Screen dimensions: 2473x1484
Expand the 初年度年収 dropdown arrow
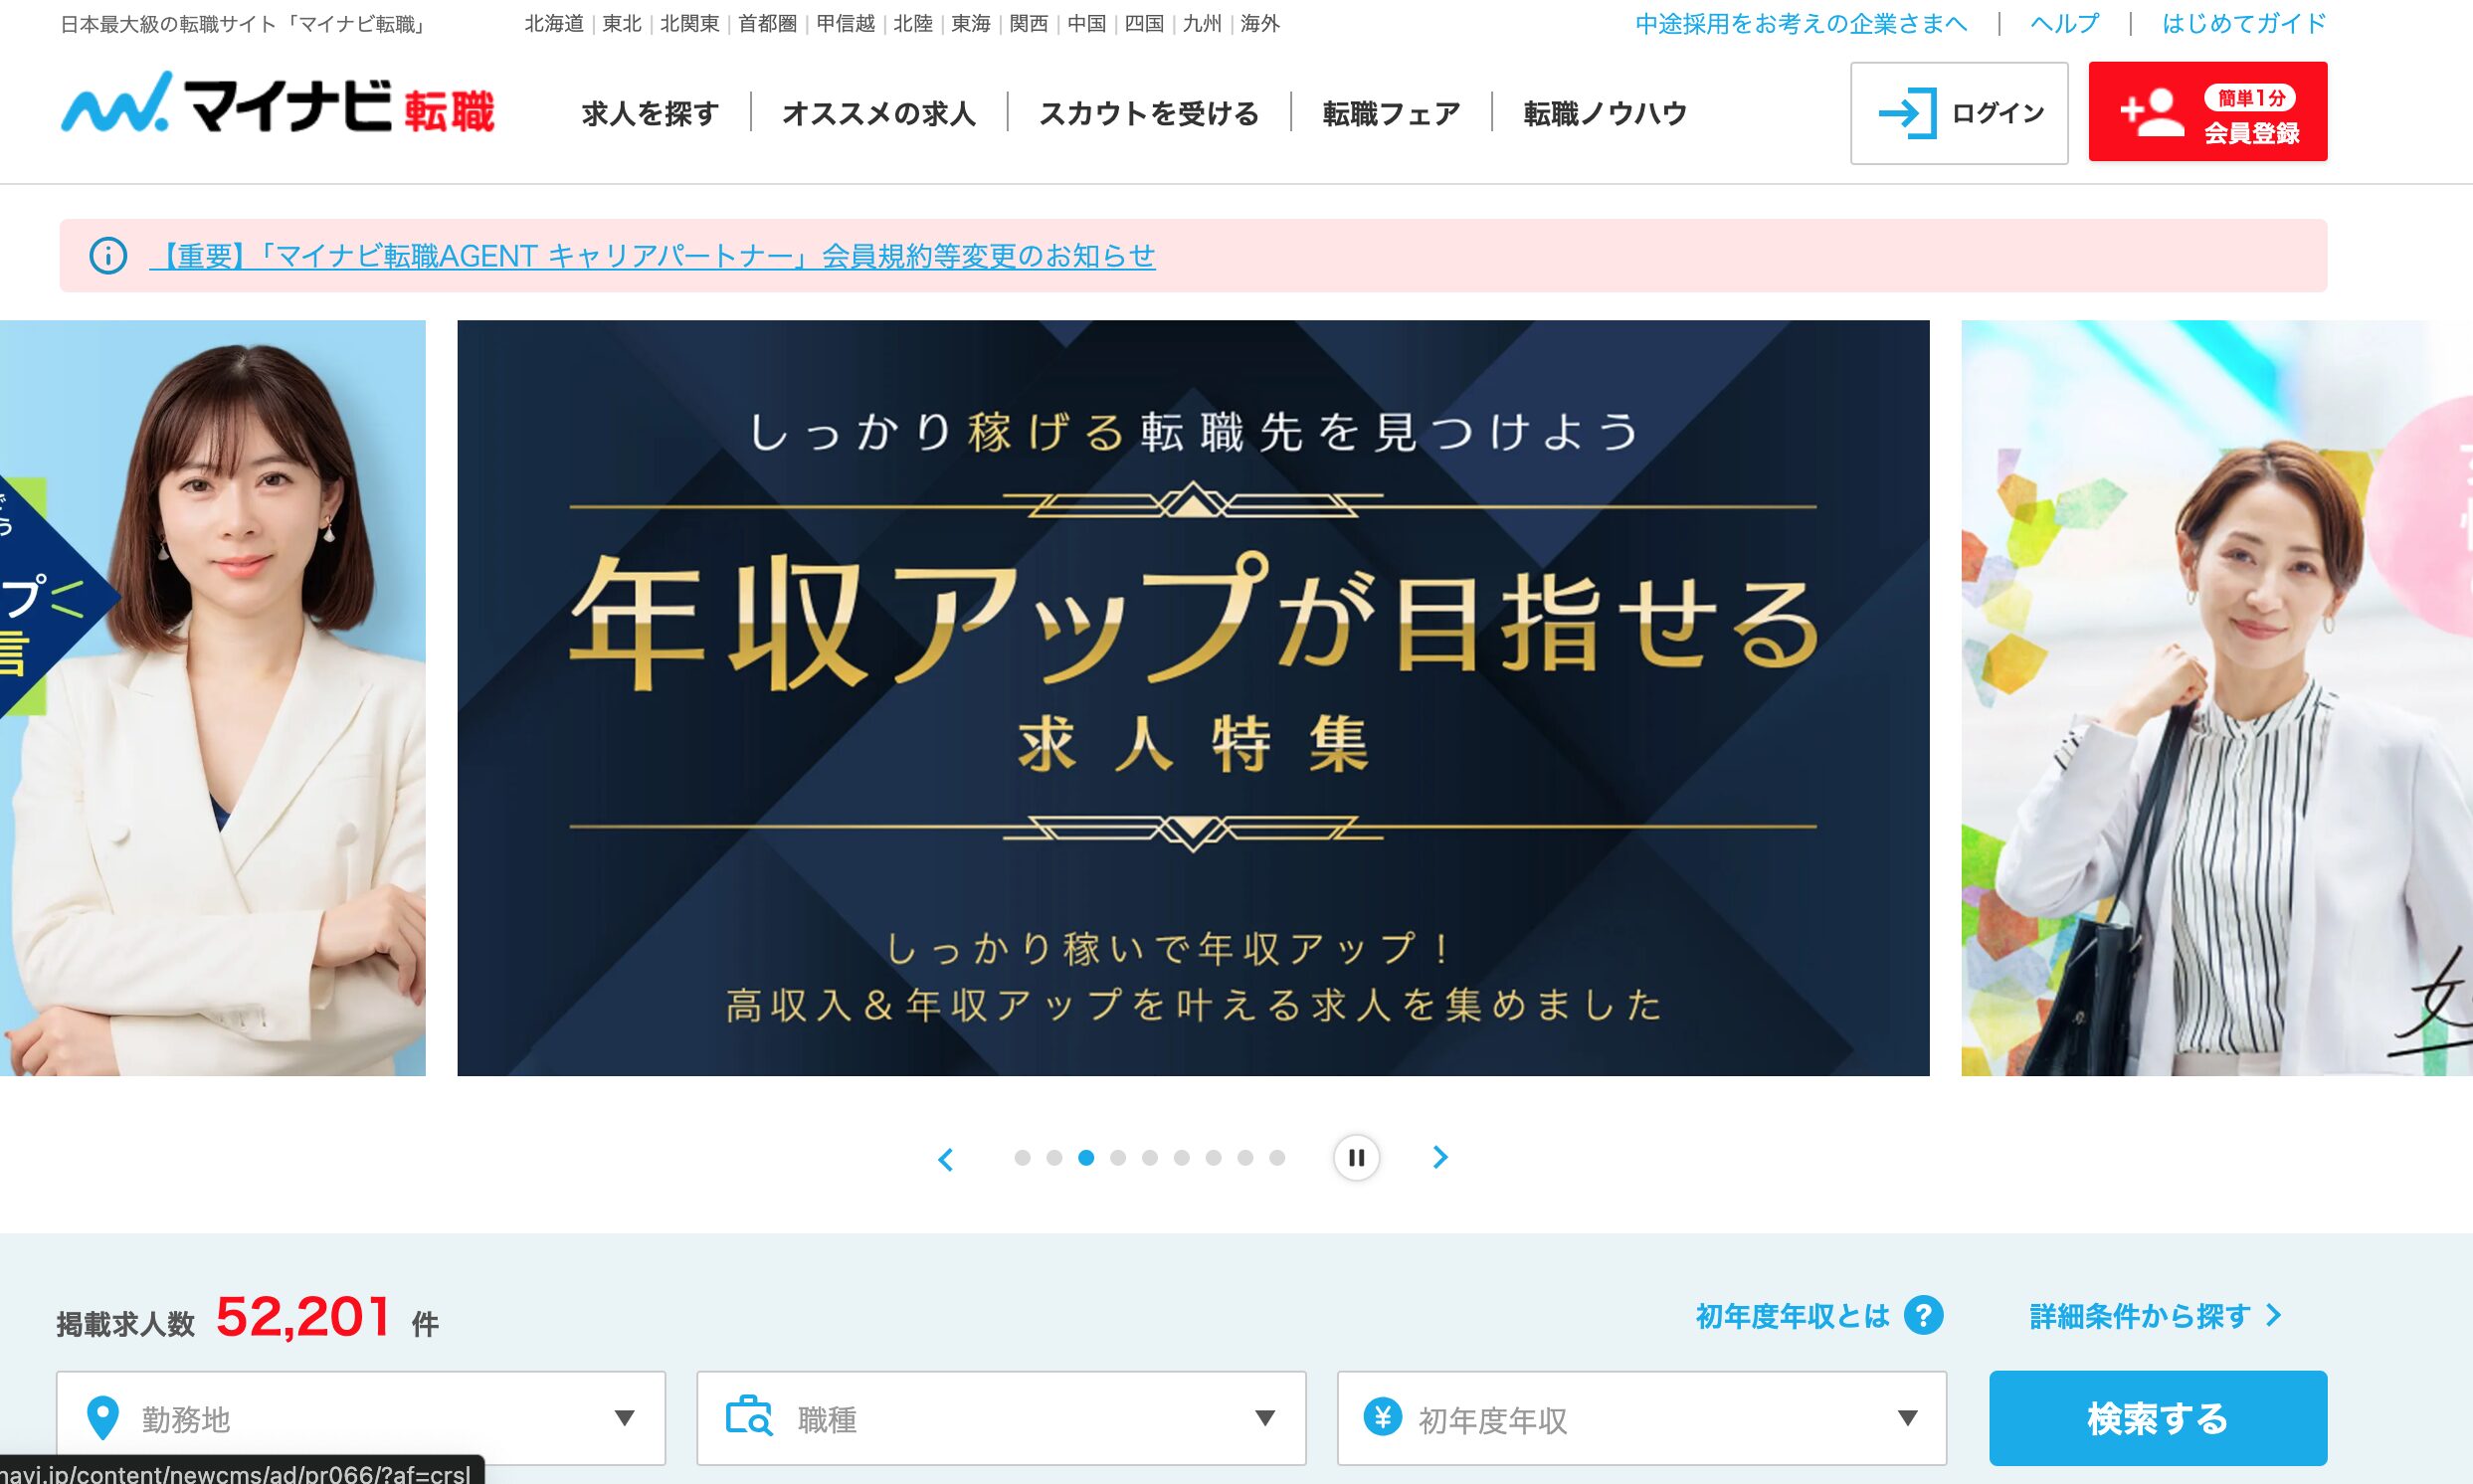point(1907,1418)
